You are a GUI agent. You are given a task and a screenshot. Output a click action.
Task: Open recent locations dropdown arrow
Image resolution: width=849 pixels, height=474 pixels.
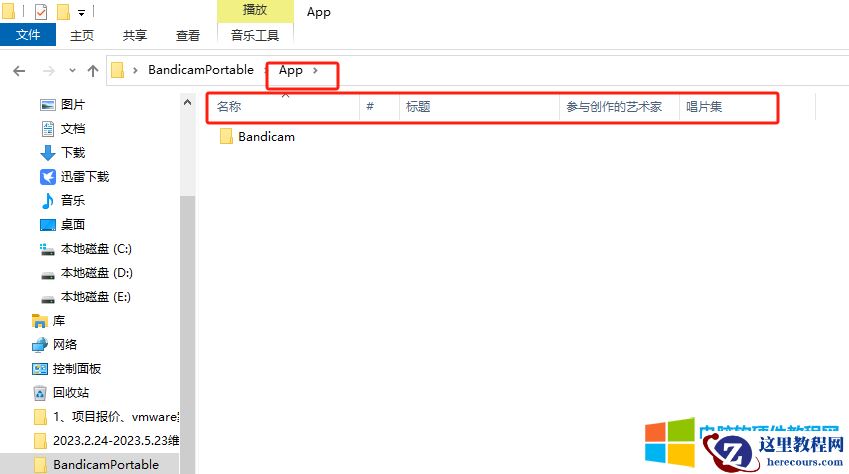(x=72, y=70)
